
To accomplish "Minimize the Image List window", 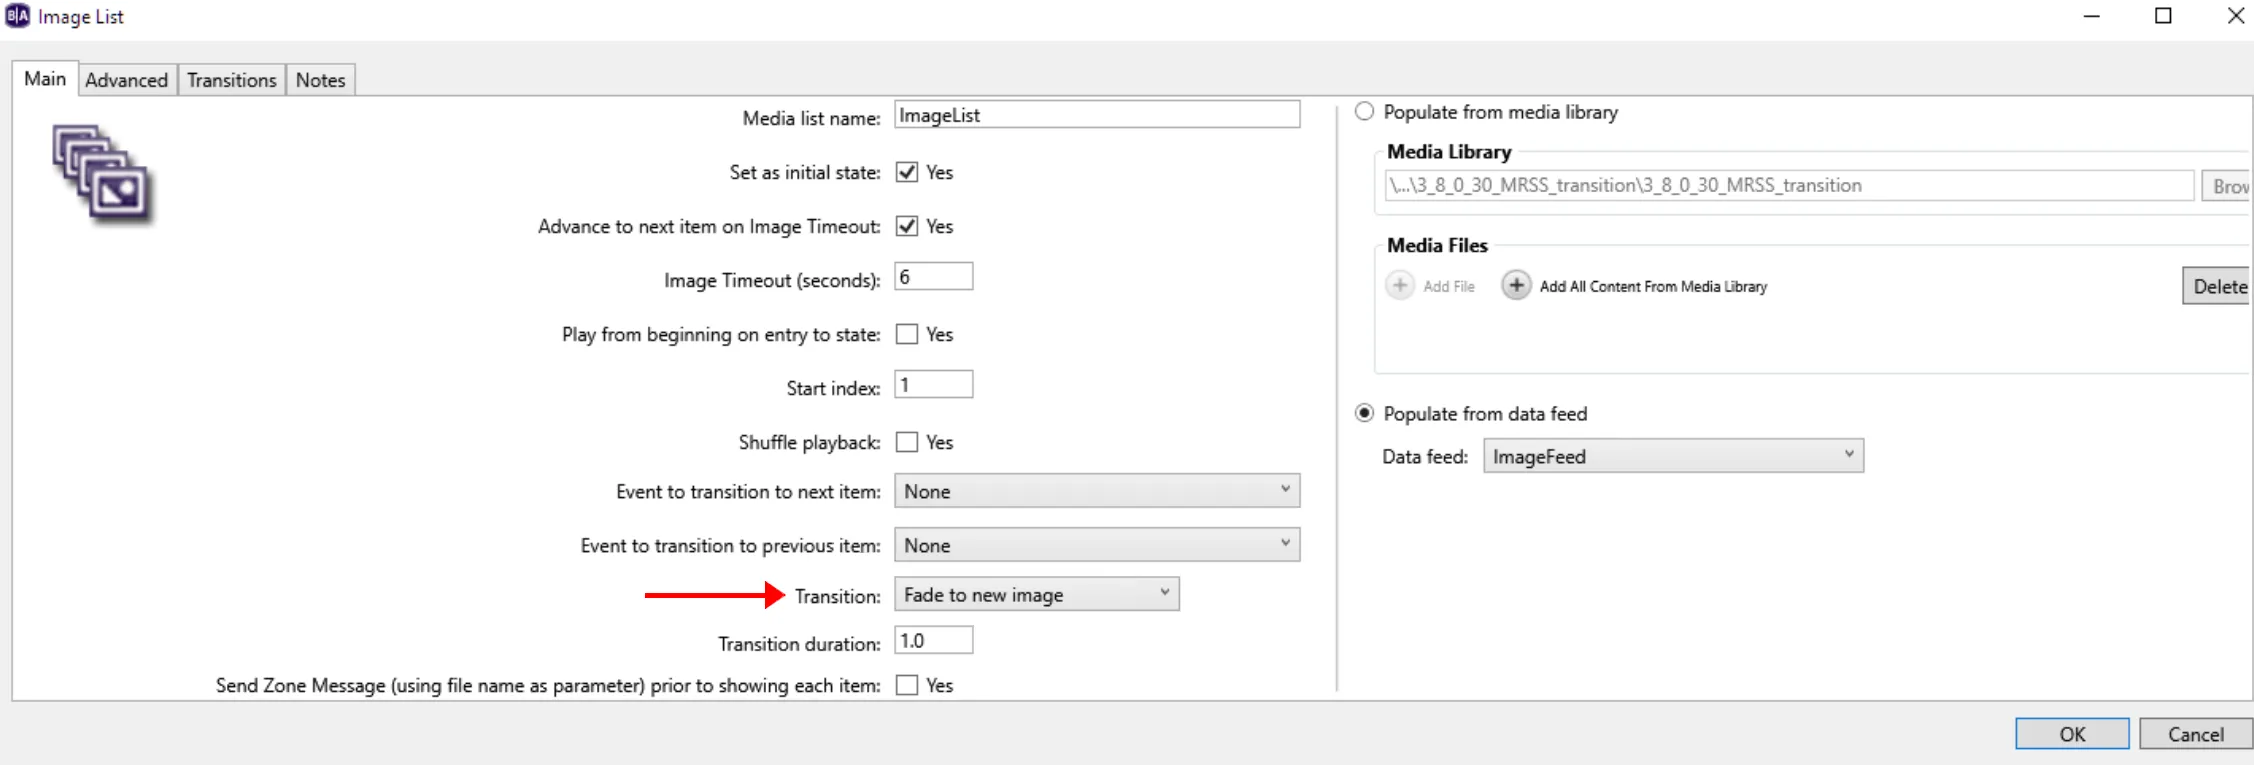I will click(x=2091, y=16).
